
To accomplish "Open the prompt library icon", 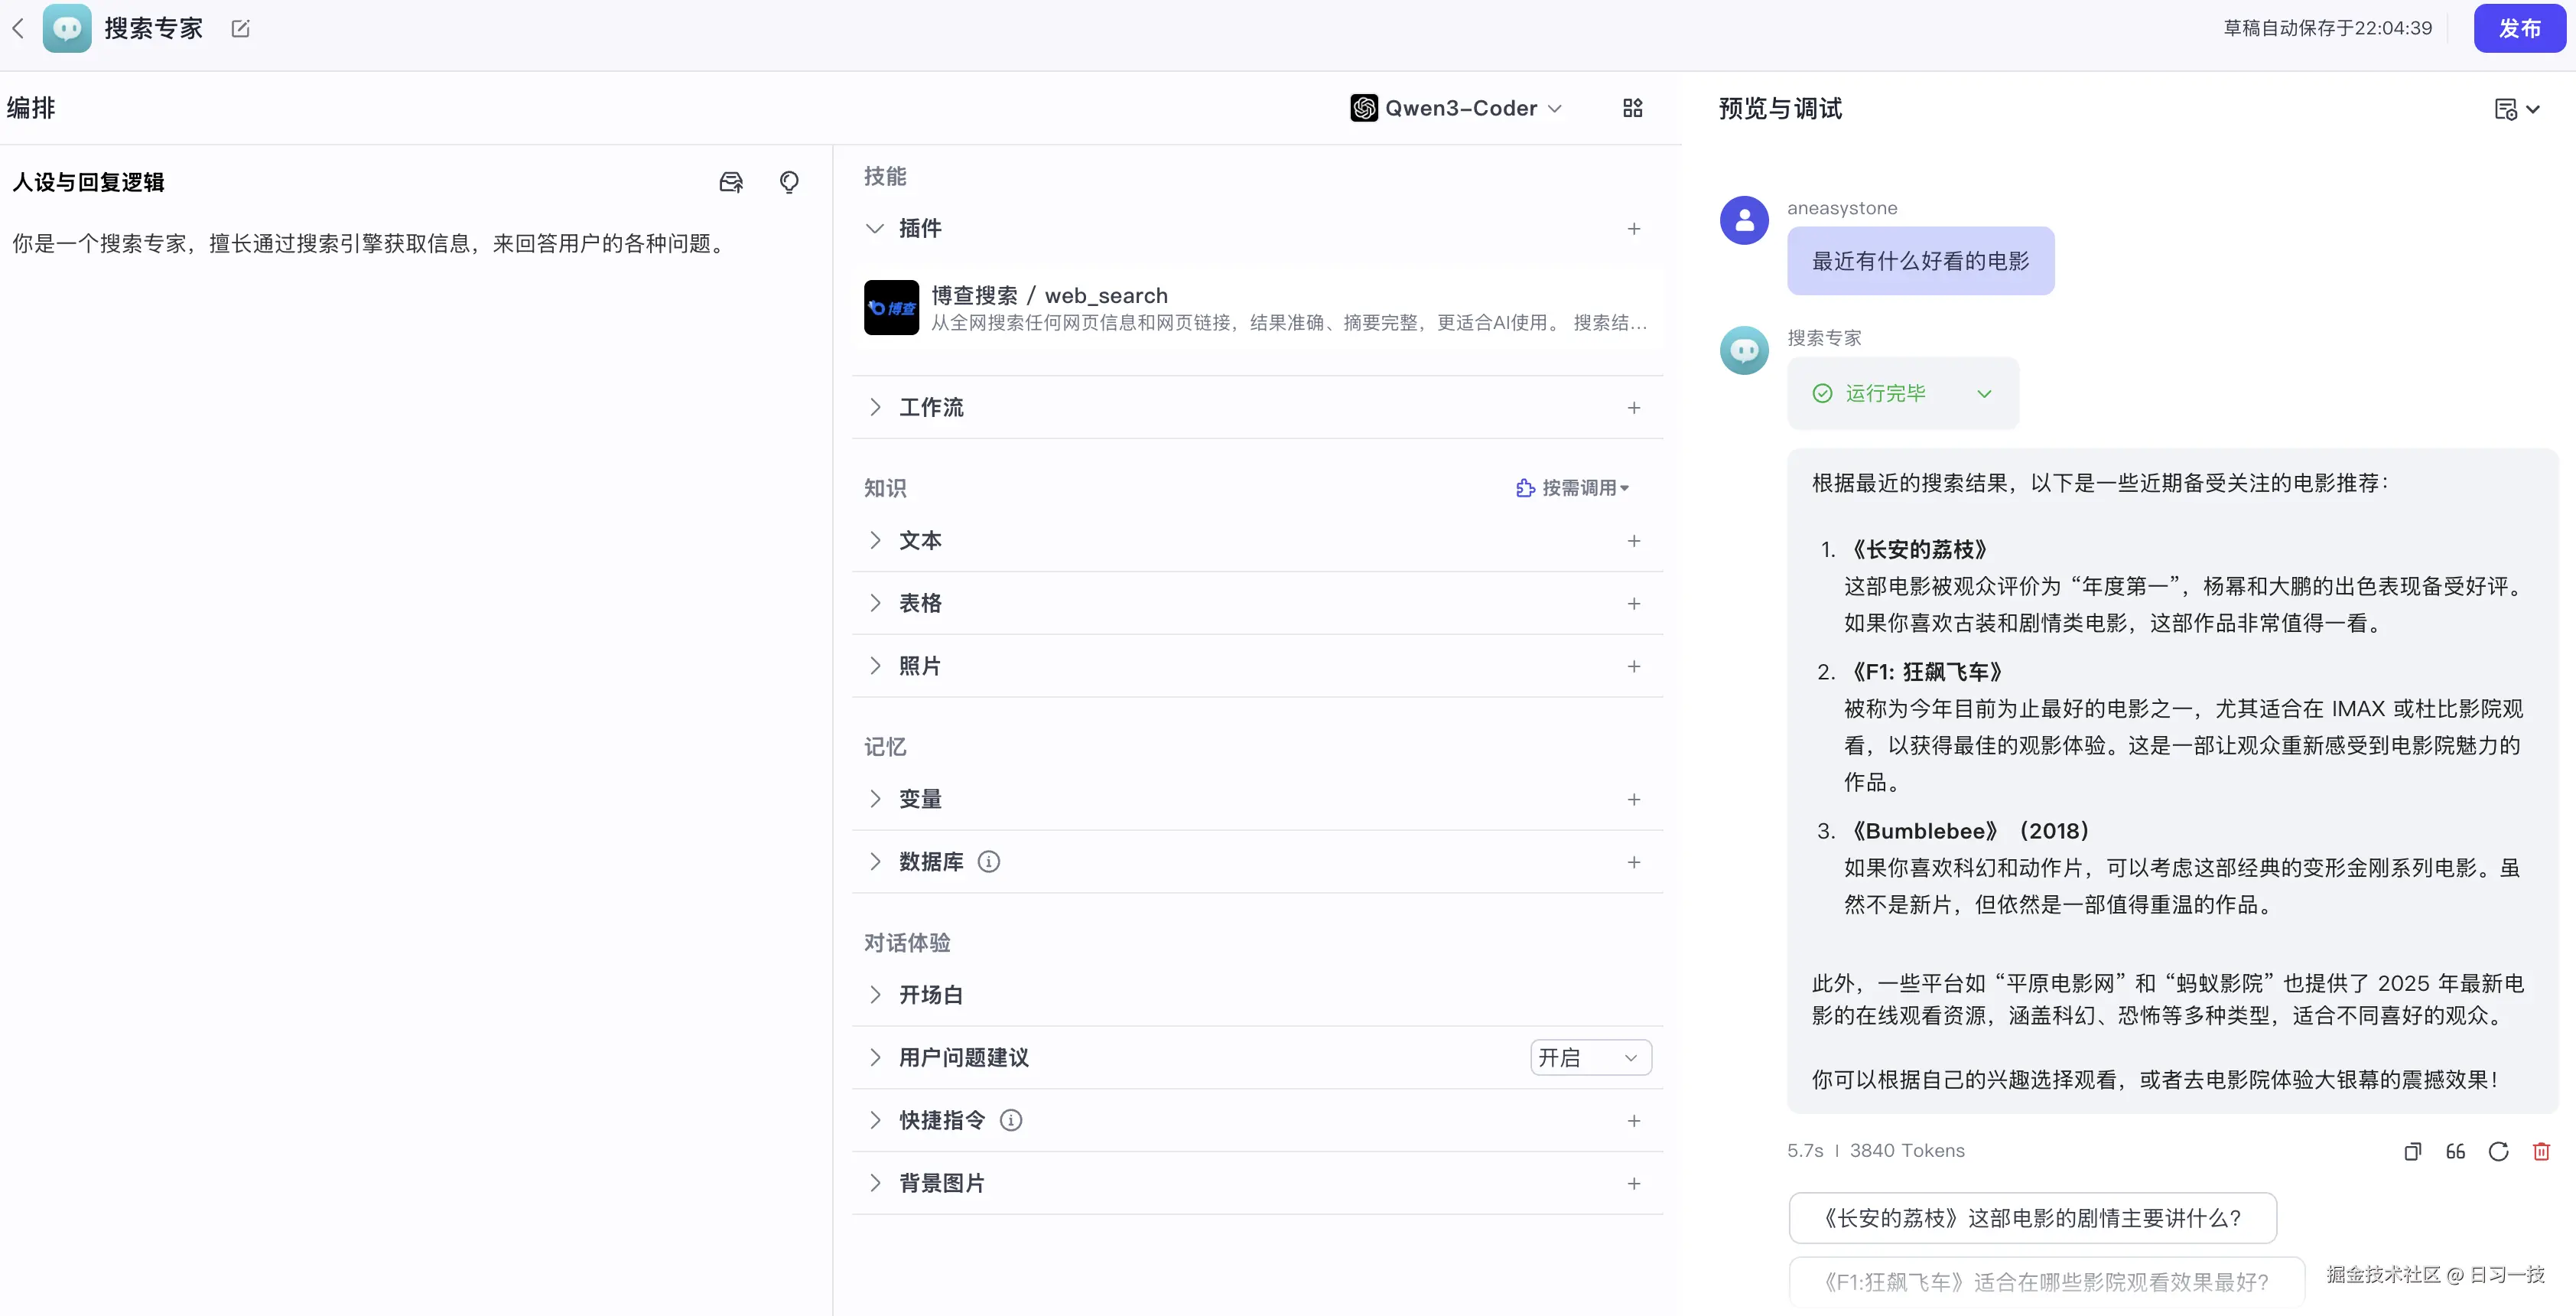I will [731, 182].
